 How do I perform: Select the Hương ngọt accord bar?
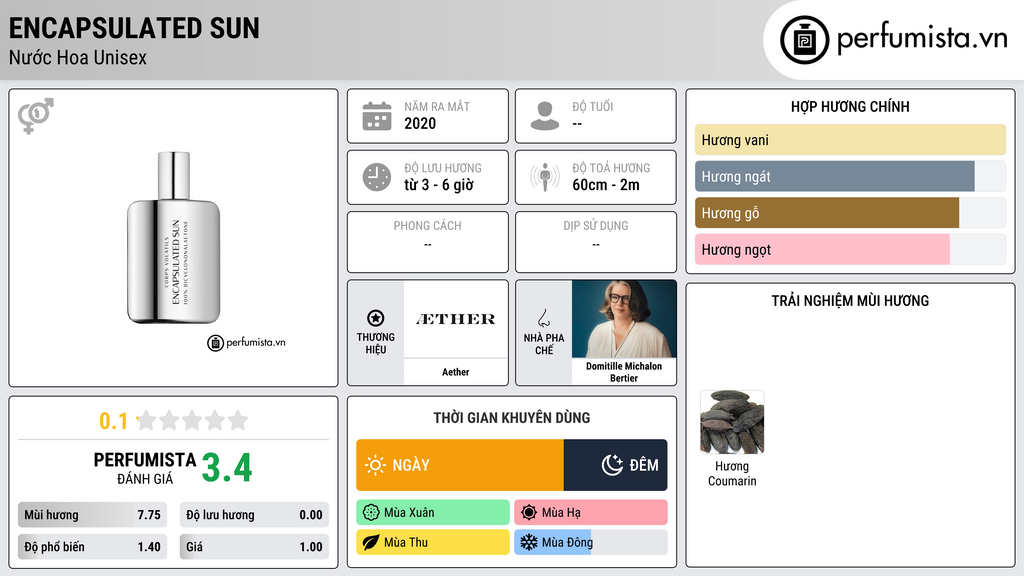tap(850, 249)
